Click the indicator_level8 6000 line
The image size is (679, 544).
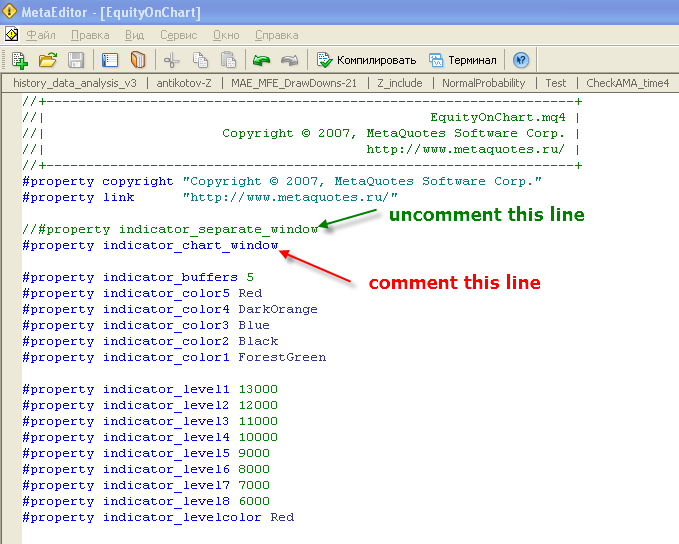[146, 502]
